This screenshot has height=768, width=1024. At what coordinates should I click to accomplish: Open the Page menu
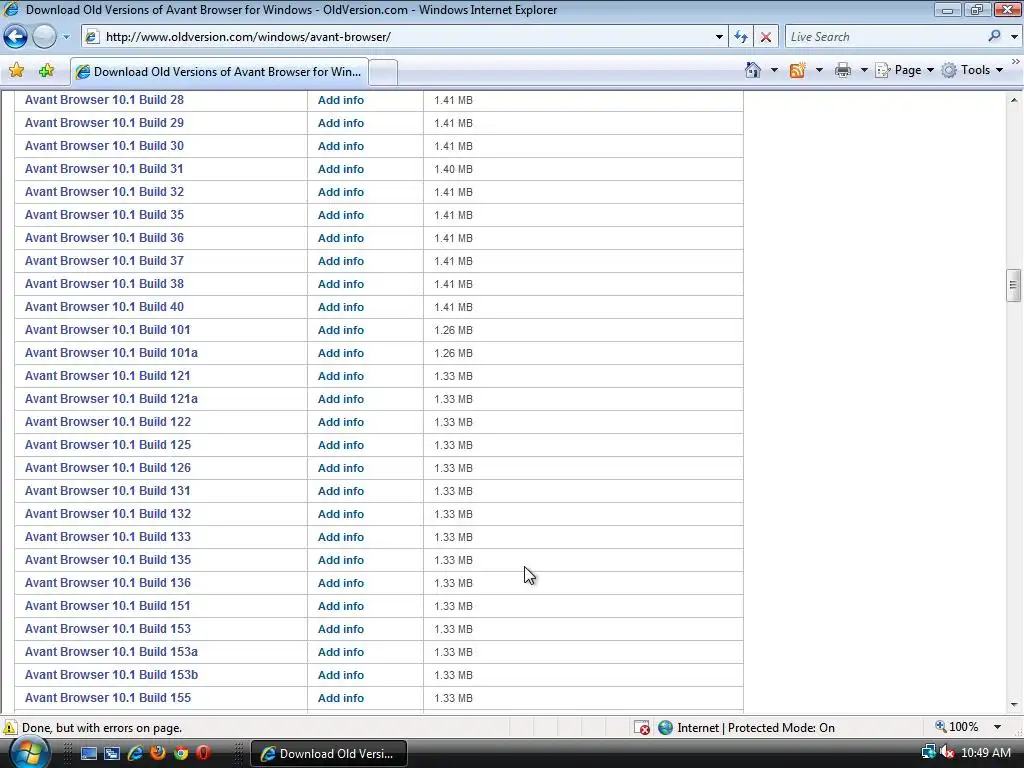(x=905, y=70)
